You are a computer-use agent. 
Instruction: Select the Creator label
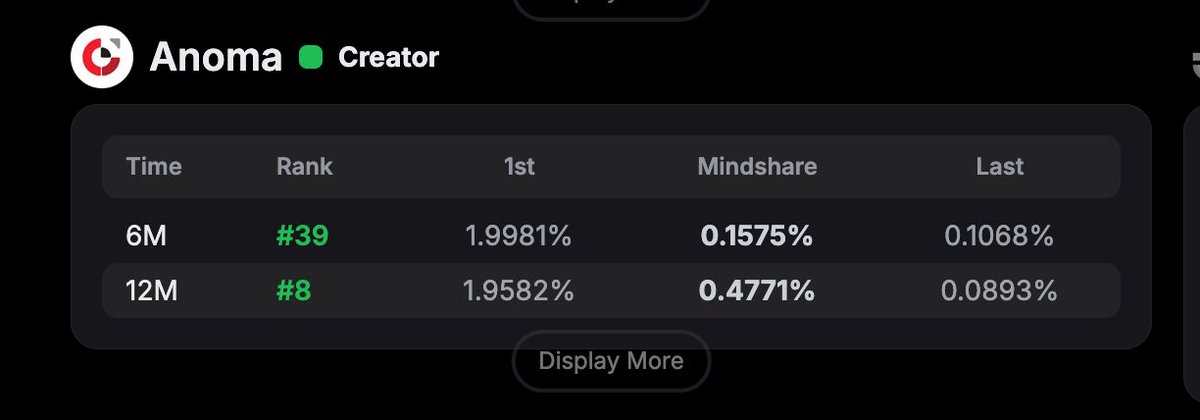(389, 58)
